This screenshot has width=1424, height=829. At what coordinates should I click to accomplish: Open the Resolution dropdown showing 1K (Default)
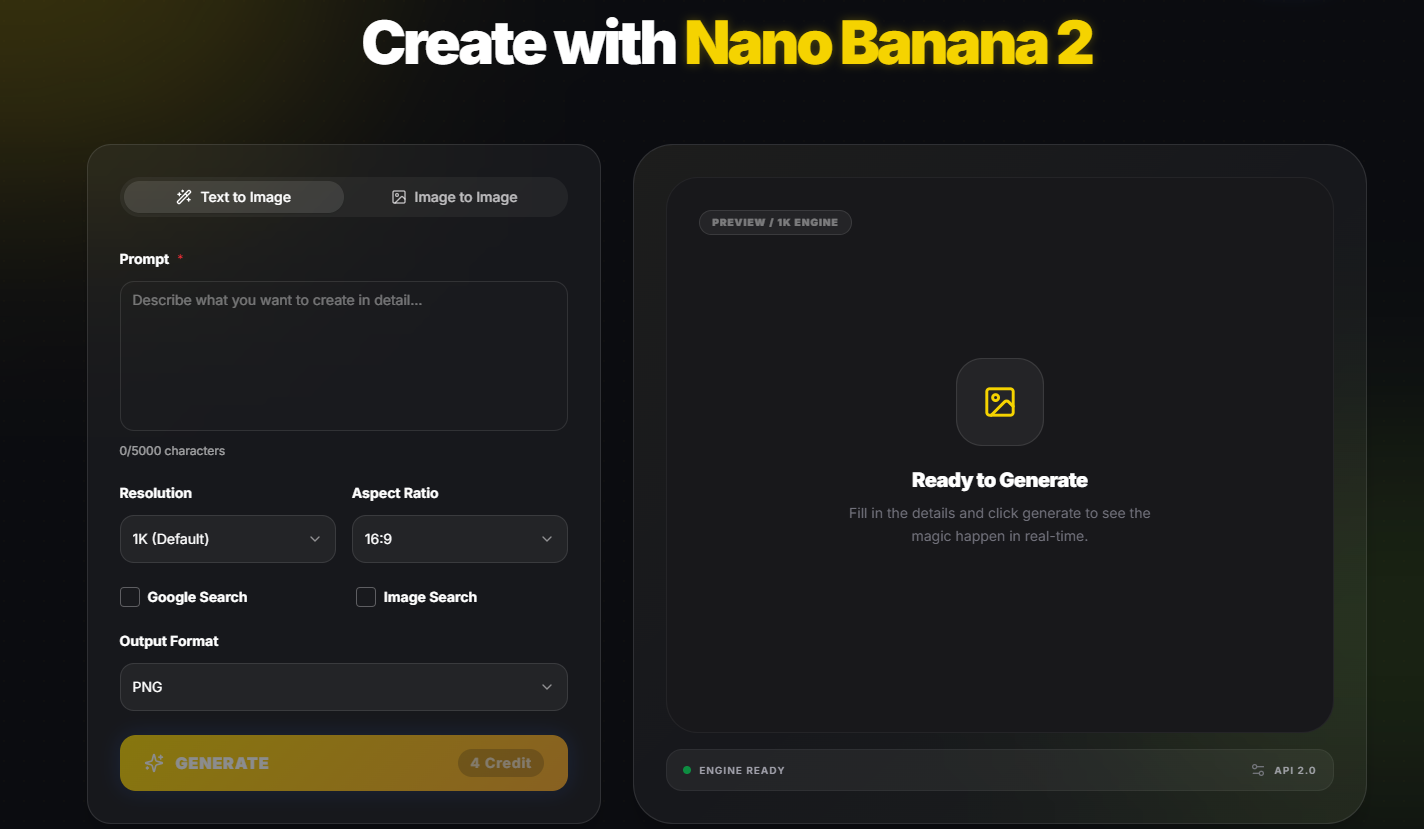(x=228, y=539)
